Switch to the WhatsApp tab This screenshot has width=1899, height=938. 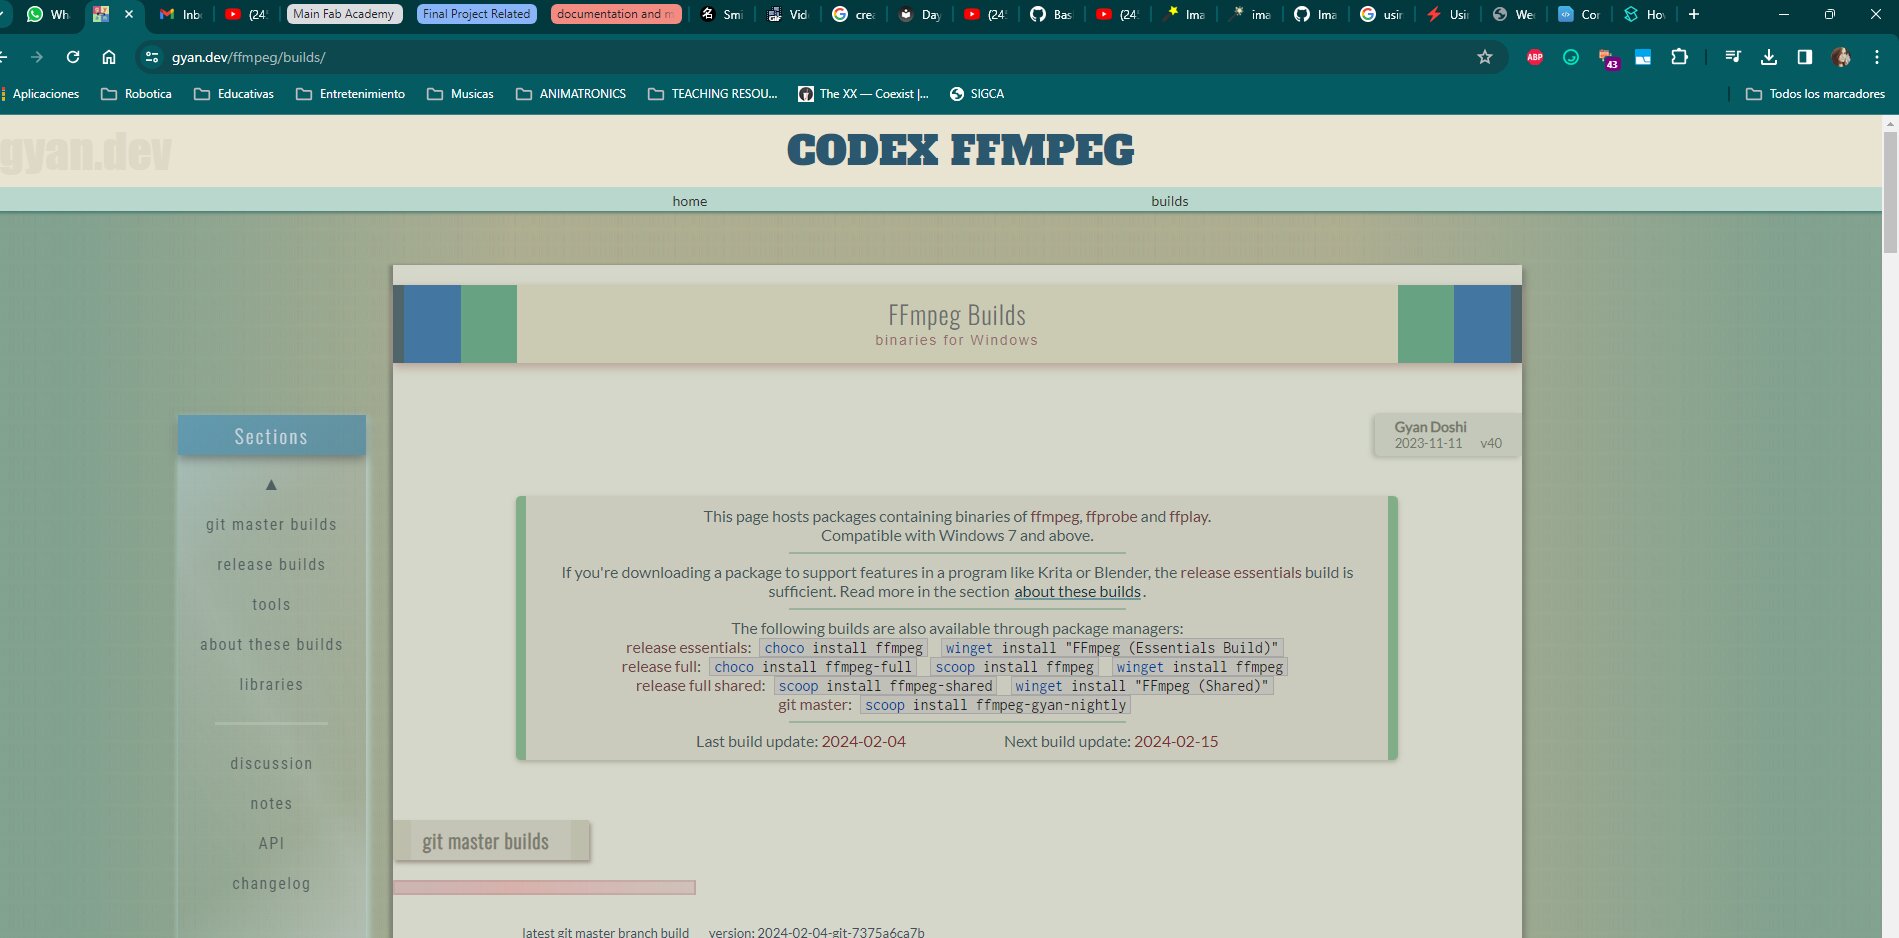tap(47, 14)
